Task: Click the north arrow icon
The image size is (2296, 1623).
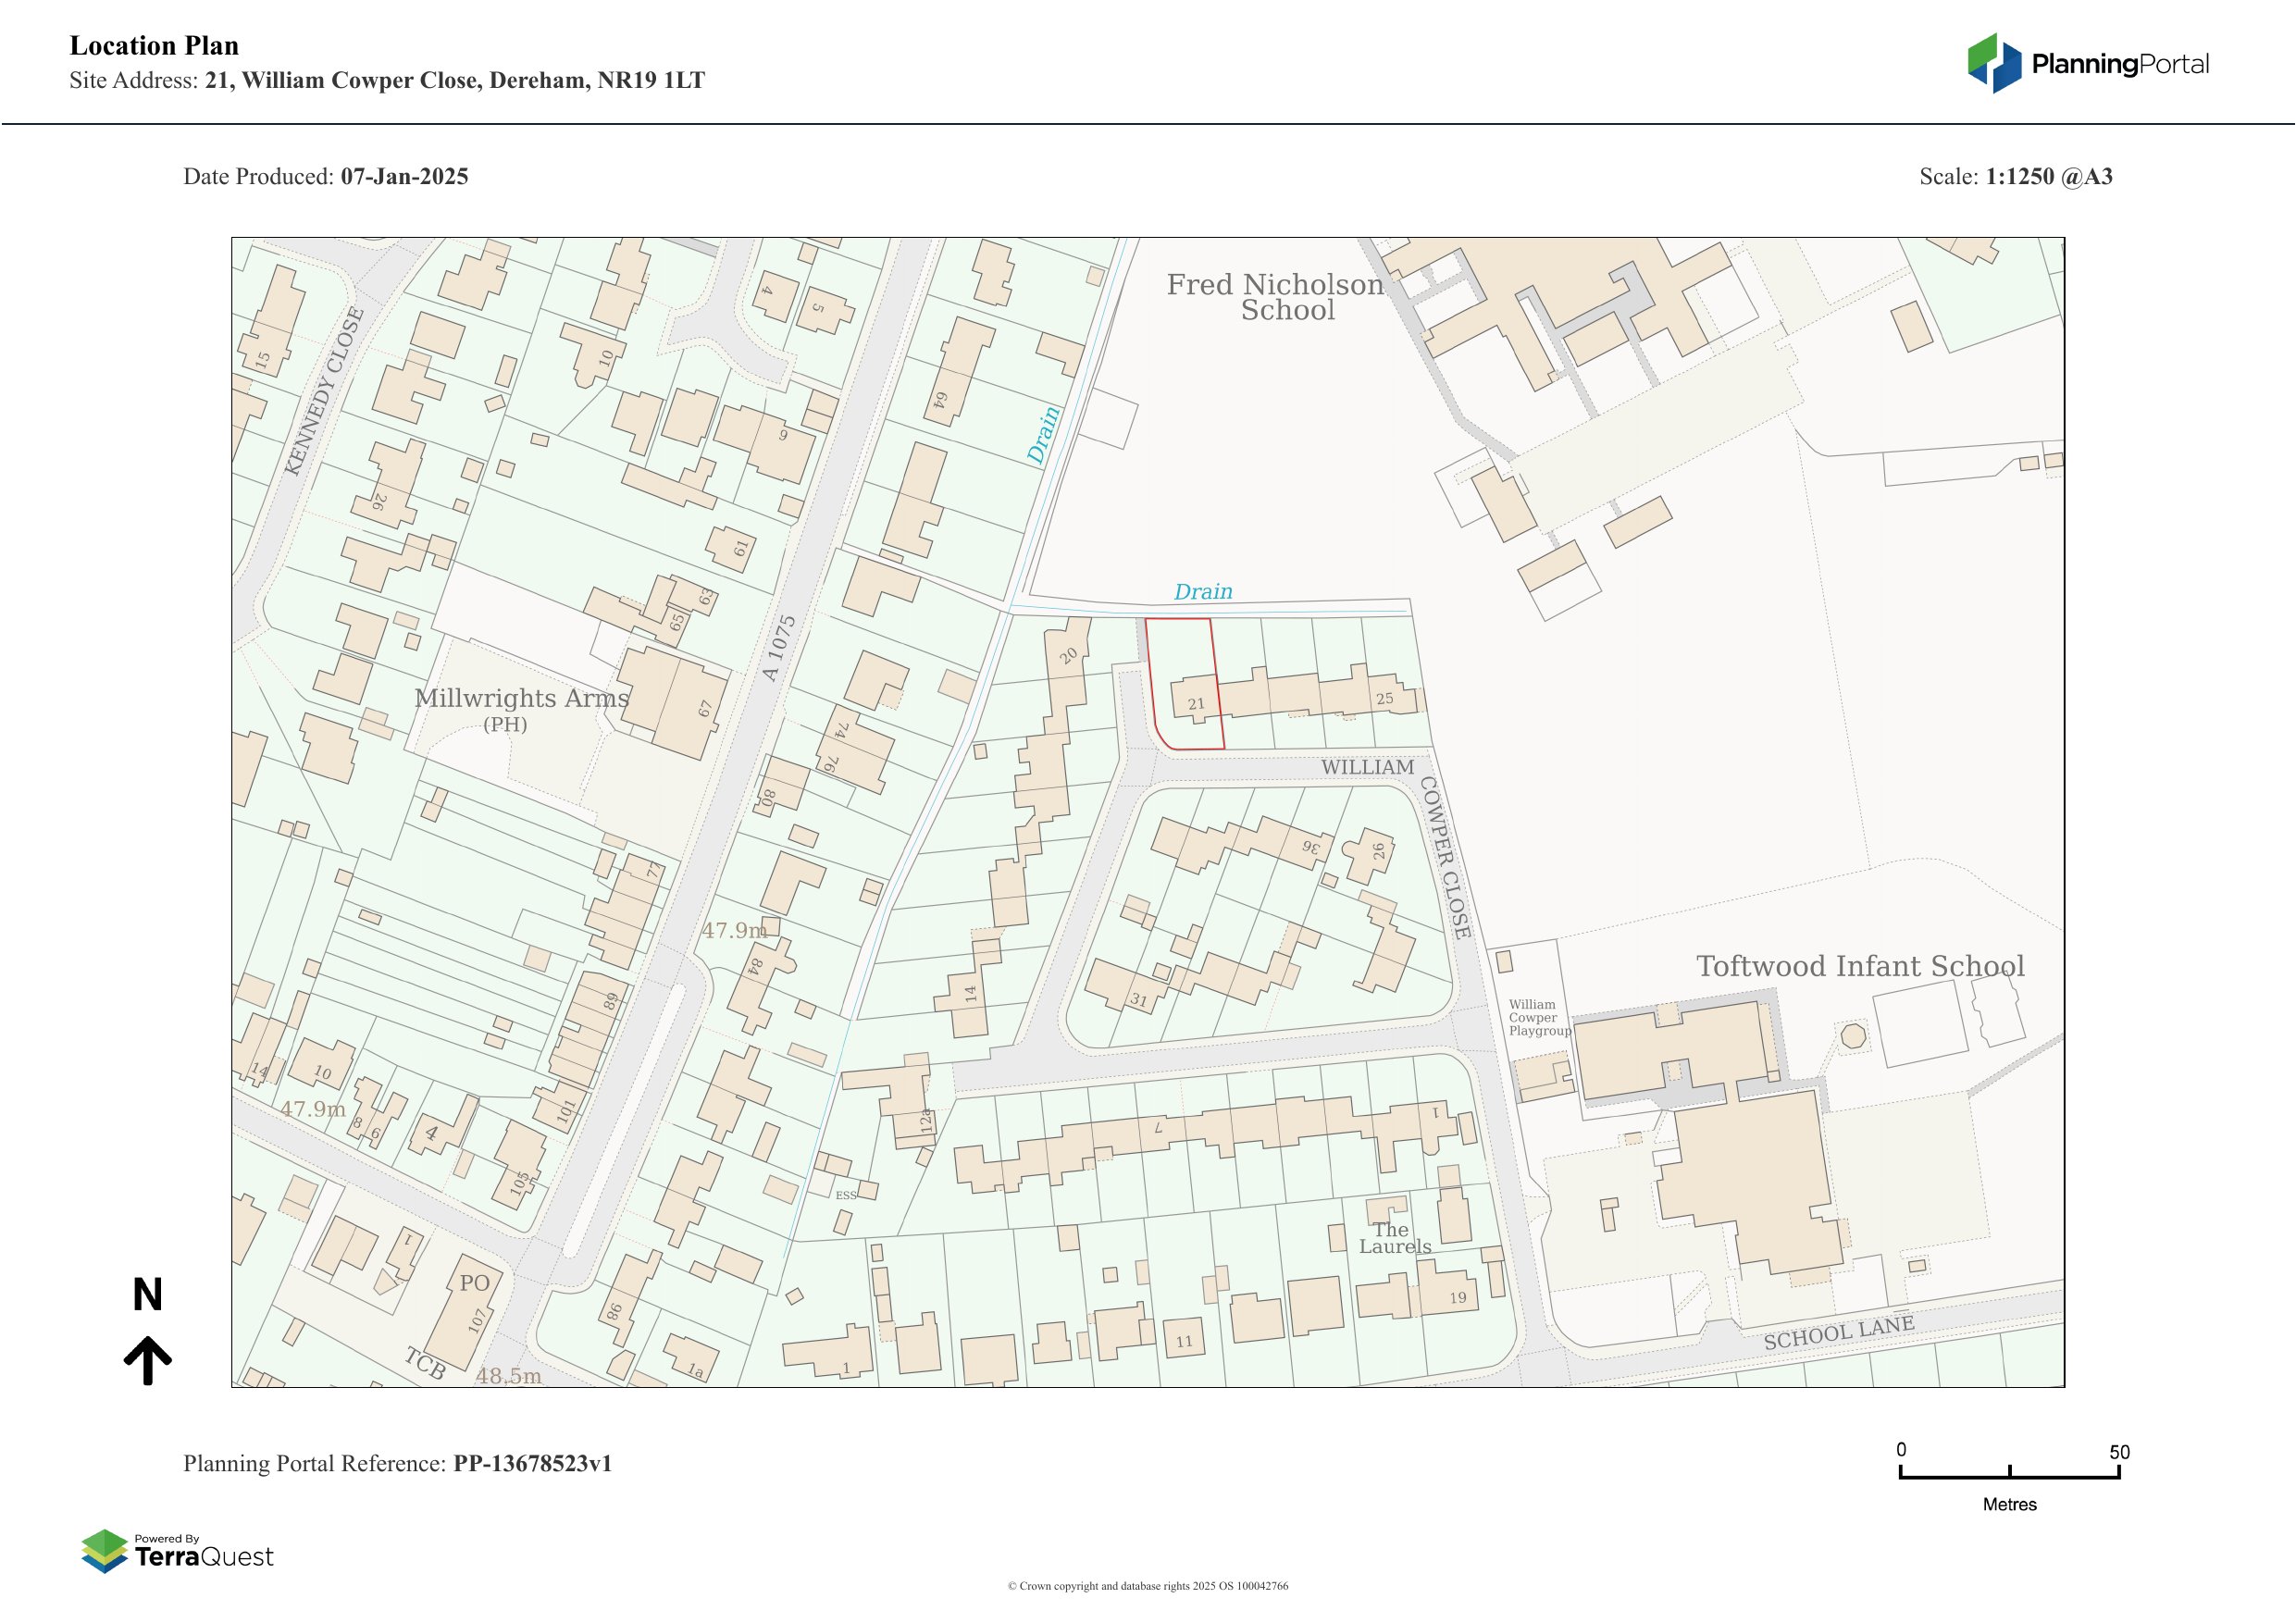Action: click(x=147, y=1358)
